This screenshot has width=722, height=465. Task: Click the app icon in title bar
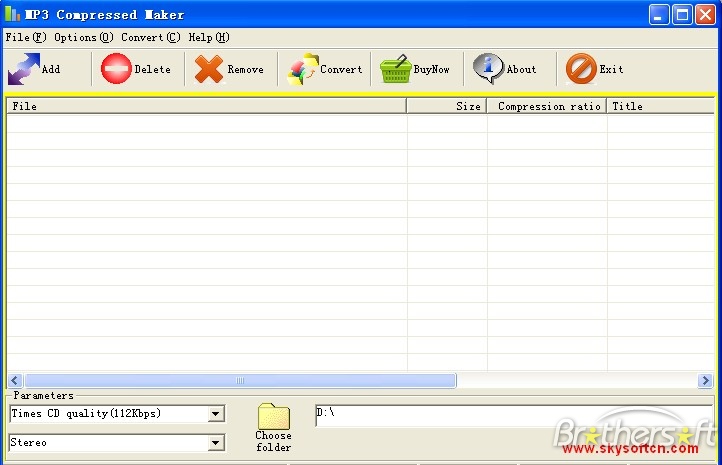pyautogui.click(x=12, y=15)
